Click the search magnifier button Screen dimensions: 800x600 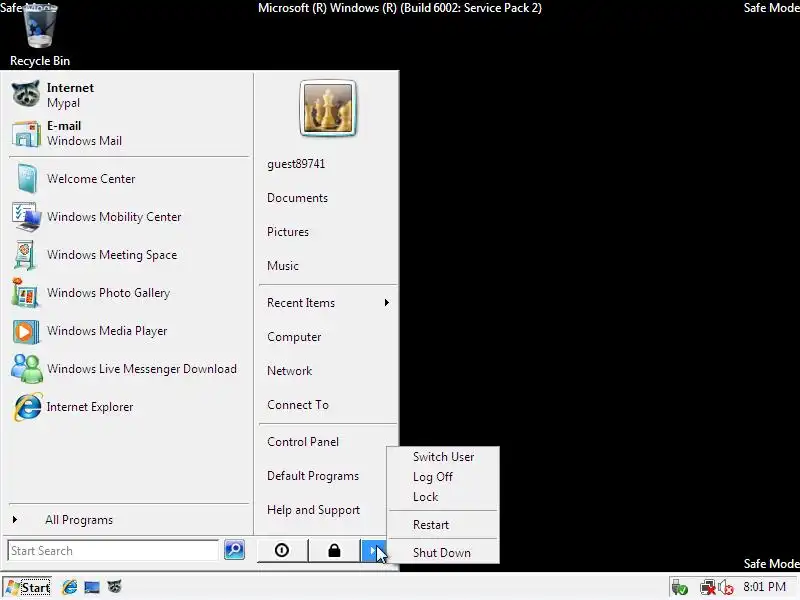coord(234,549)
